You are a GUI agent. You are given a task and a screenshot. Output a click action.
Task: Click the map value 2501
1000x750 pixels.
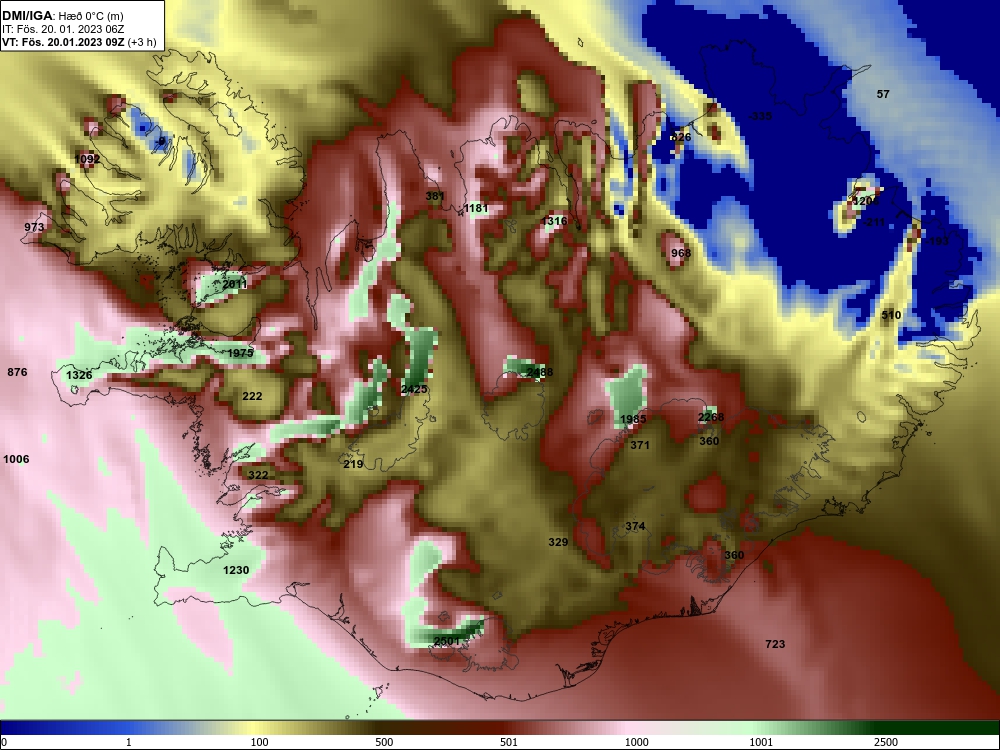tap(447, 641)
